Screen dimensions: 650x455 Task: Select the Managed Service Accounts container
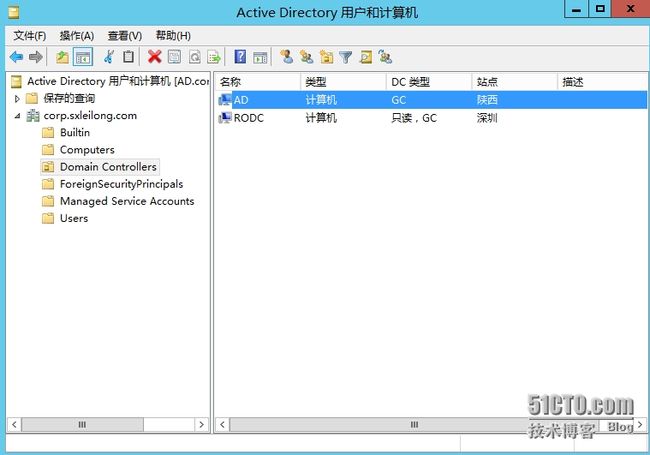tap(127, 201)
